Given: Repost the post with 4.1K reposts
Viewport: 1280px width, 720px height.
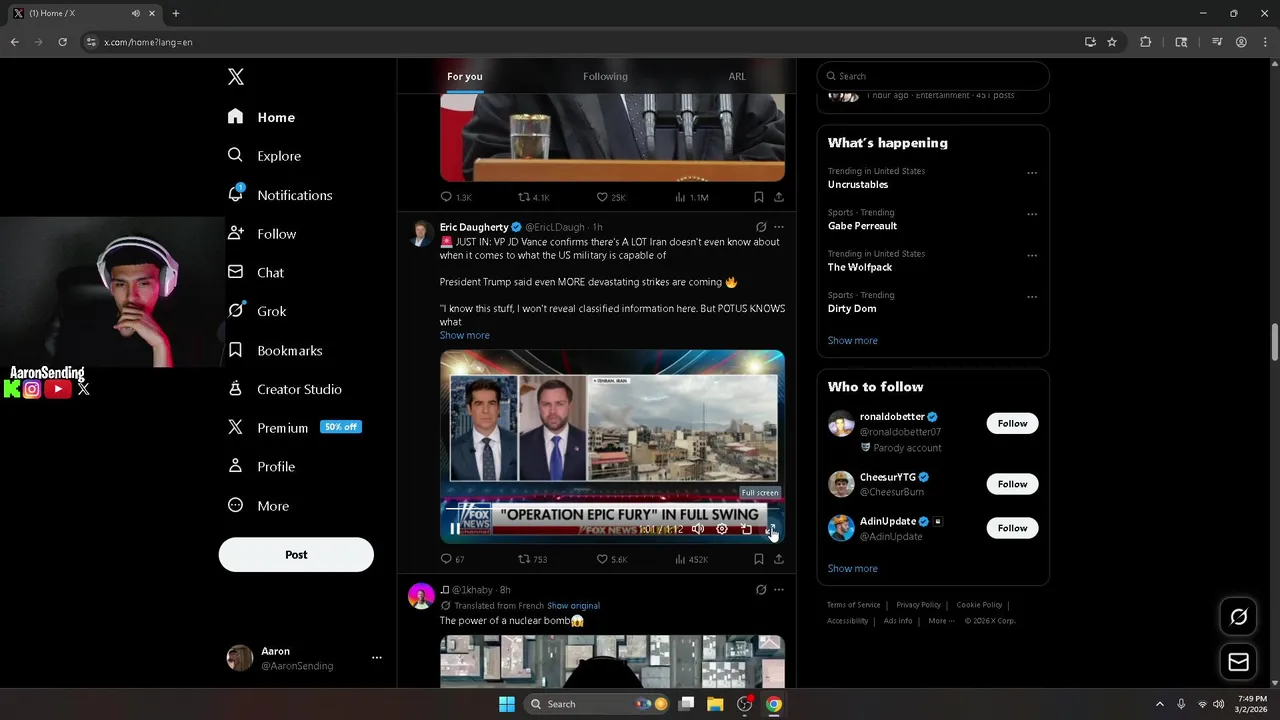Looking at the screenshot, I should coord(533,197).
